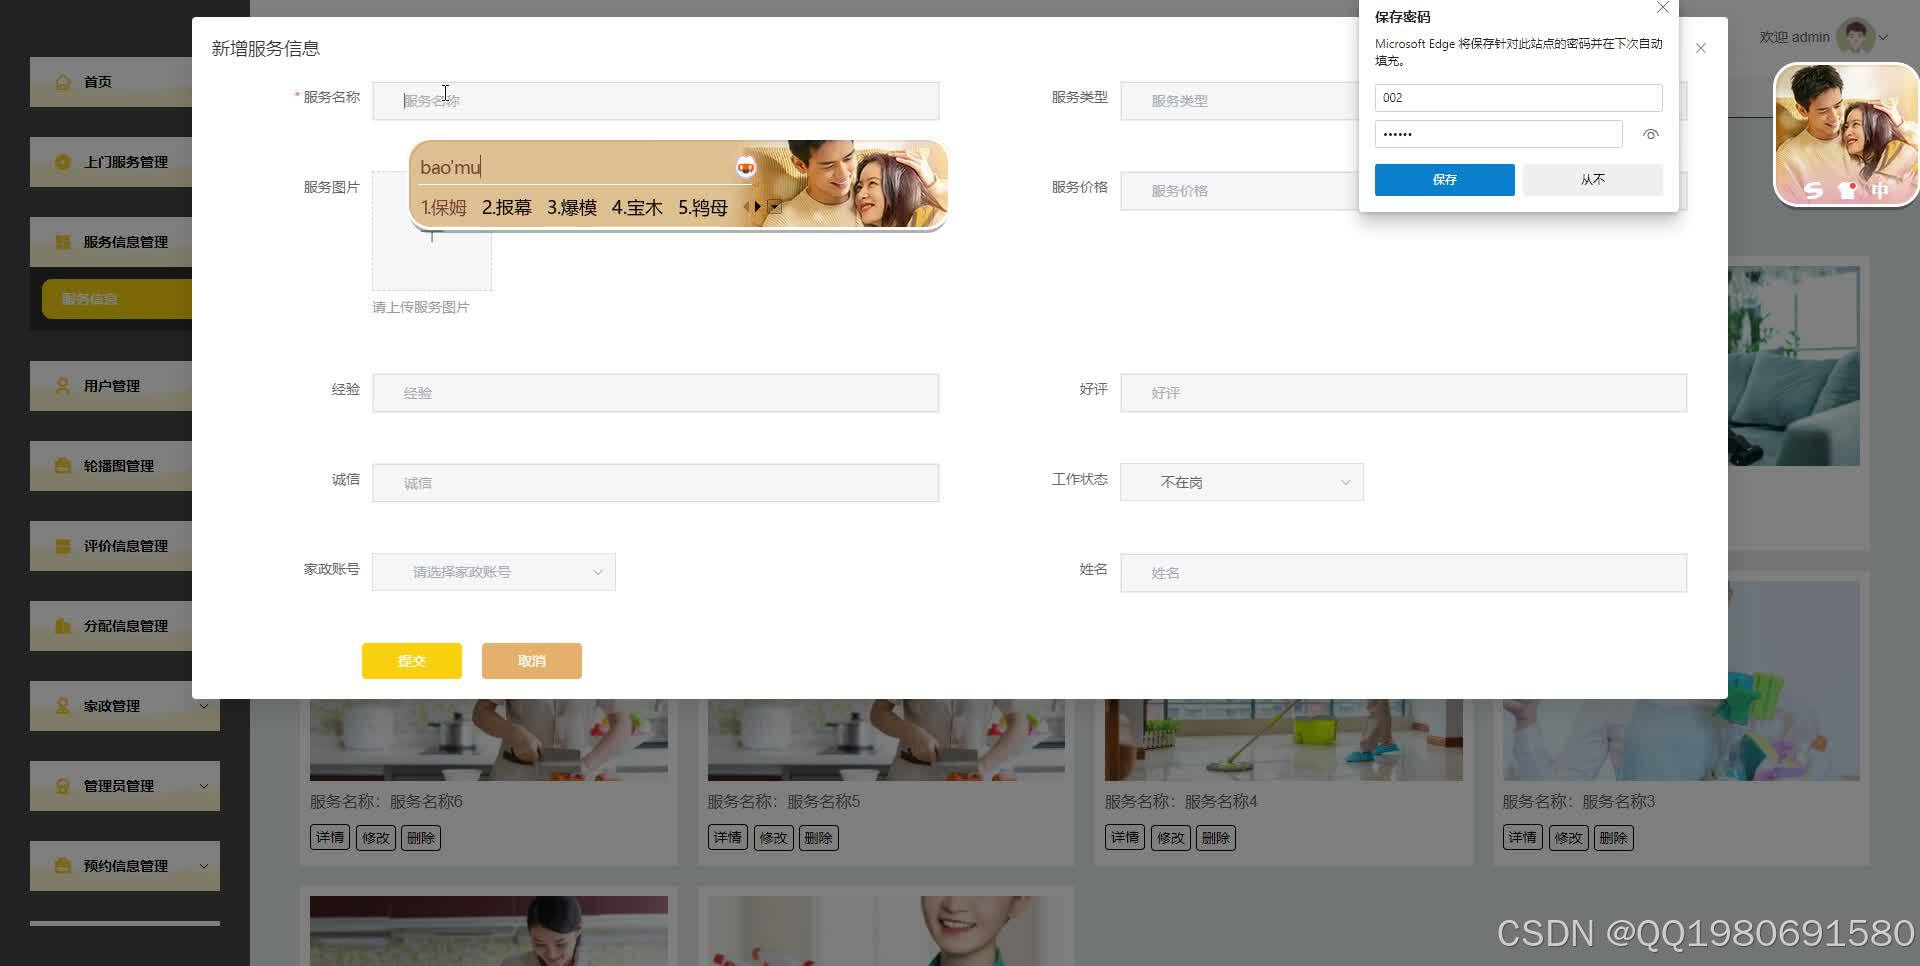The image size is (1920, 966).
Task: Go to next IME candidate page arrow
Action: 758,207
